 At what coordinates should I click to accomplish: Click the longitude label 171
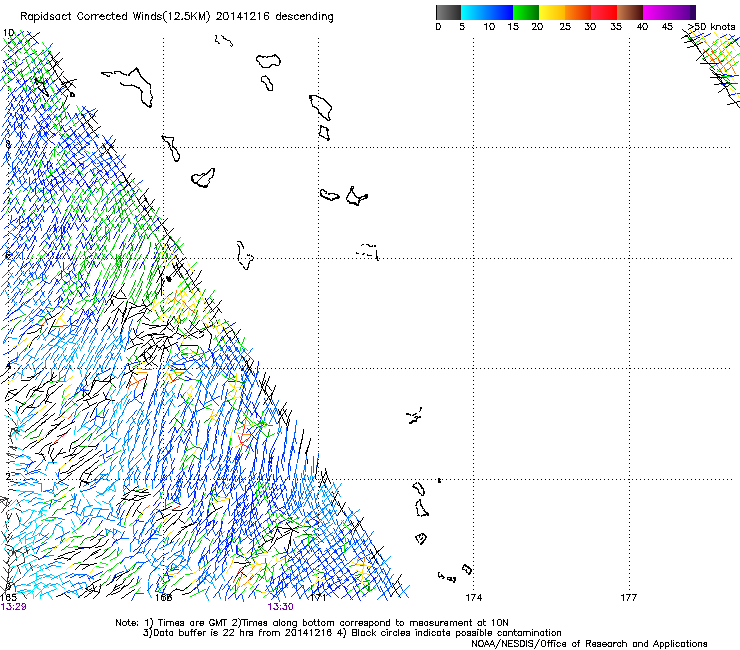(318, 598)
